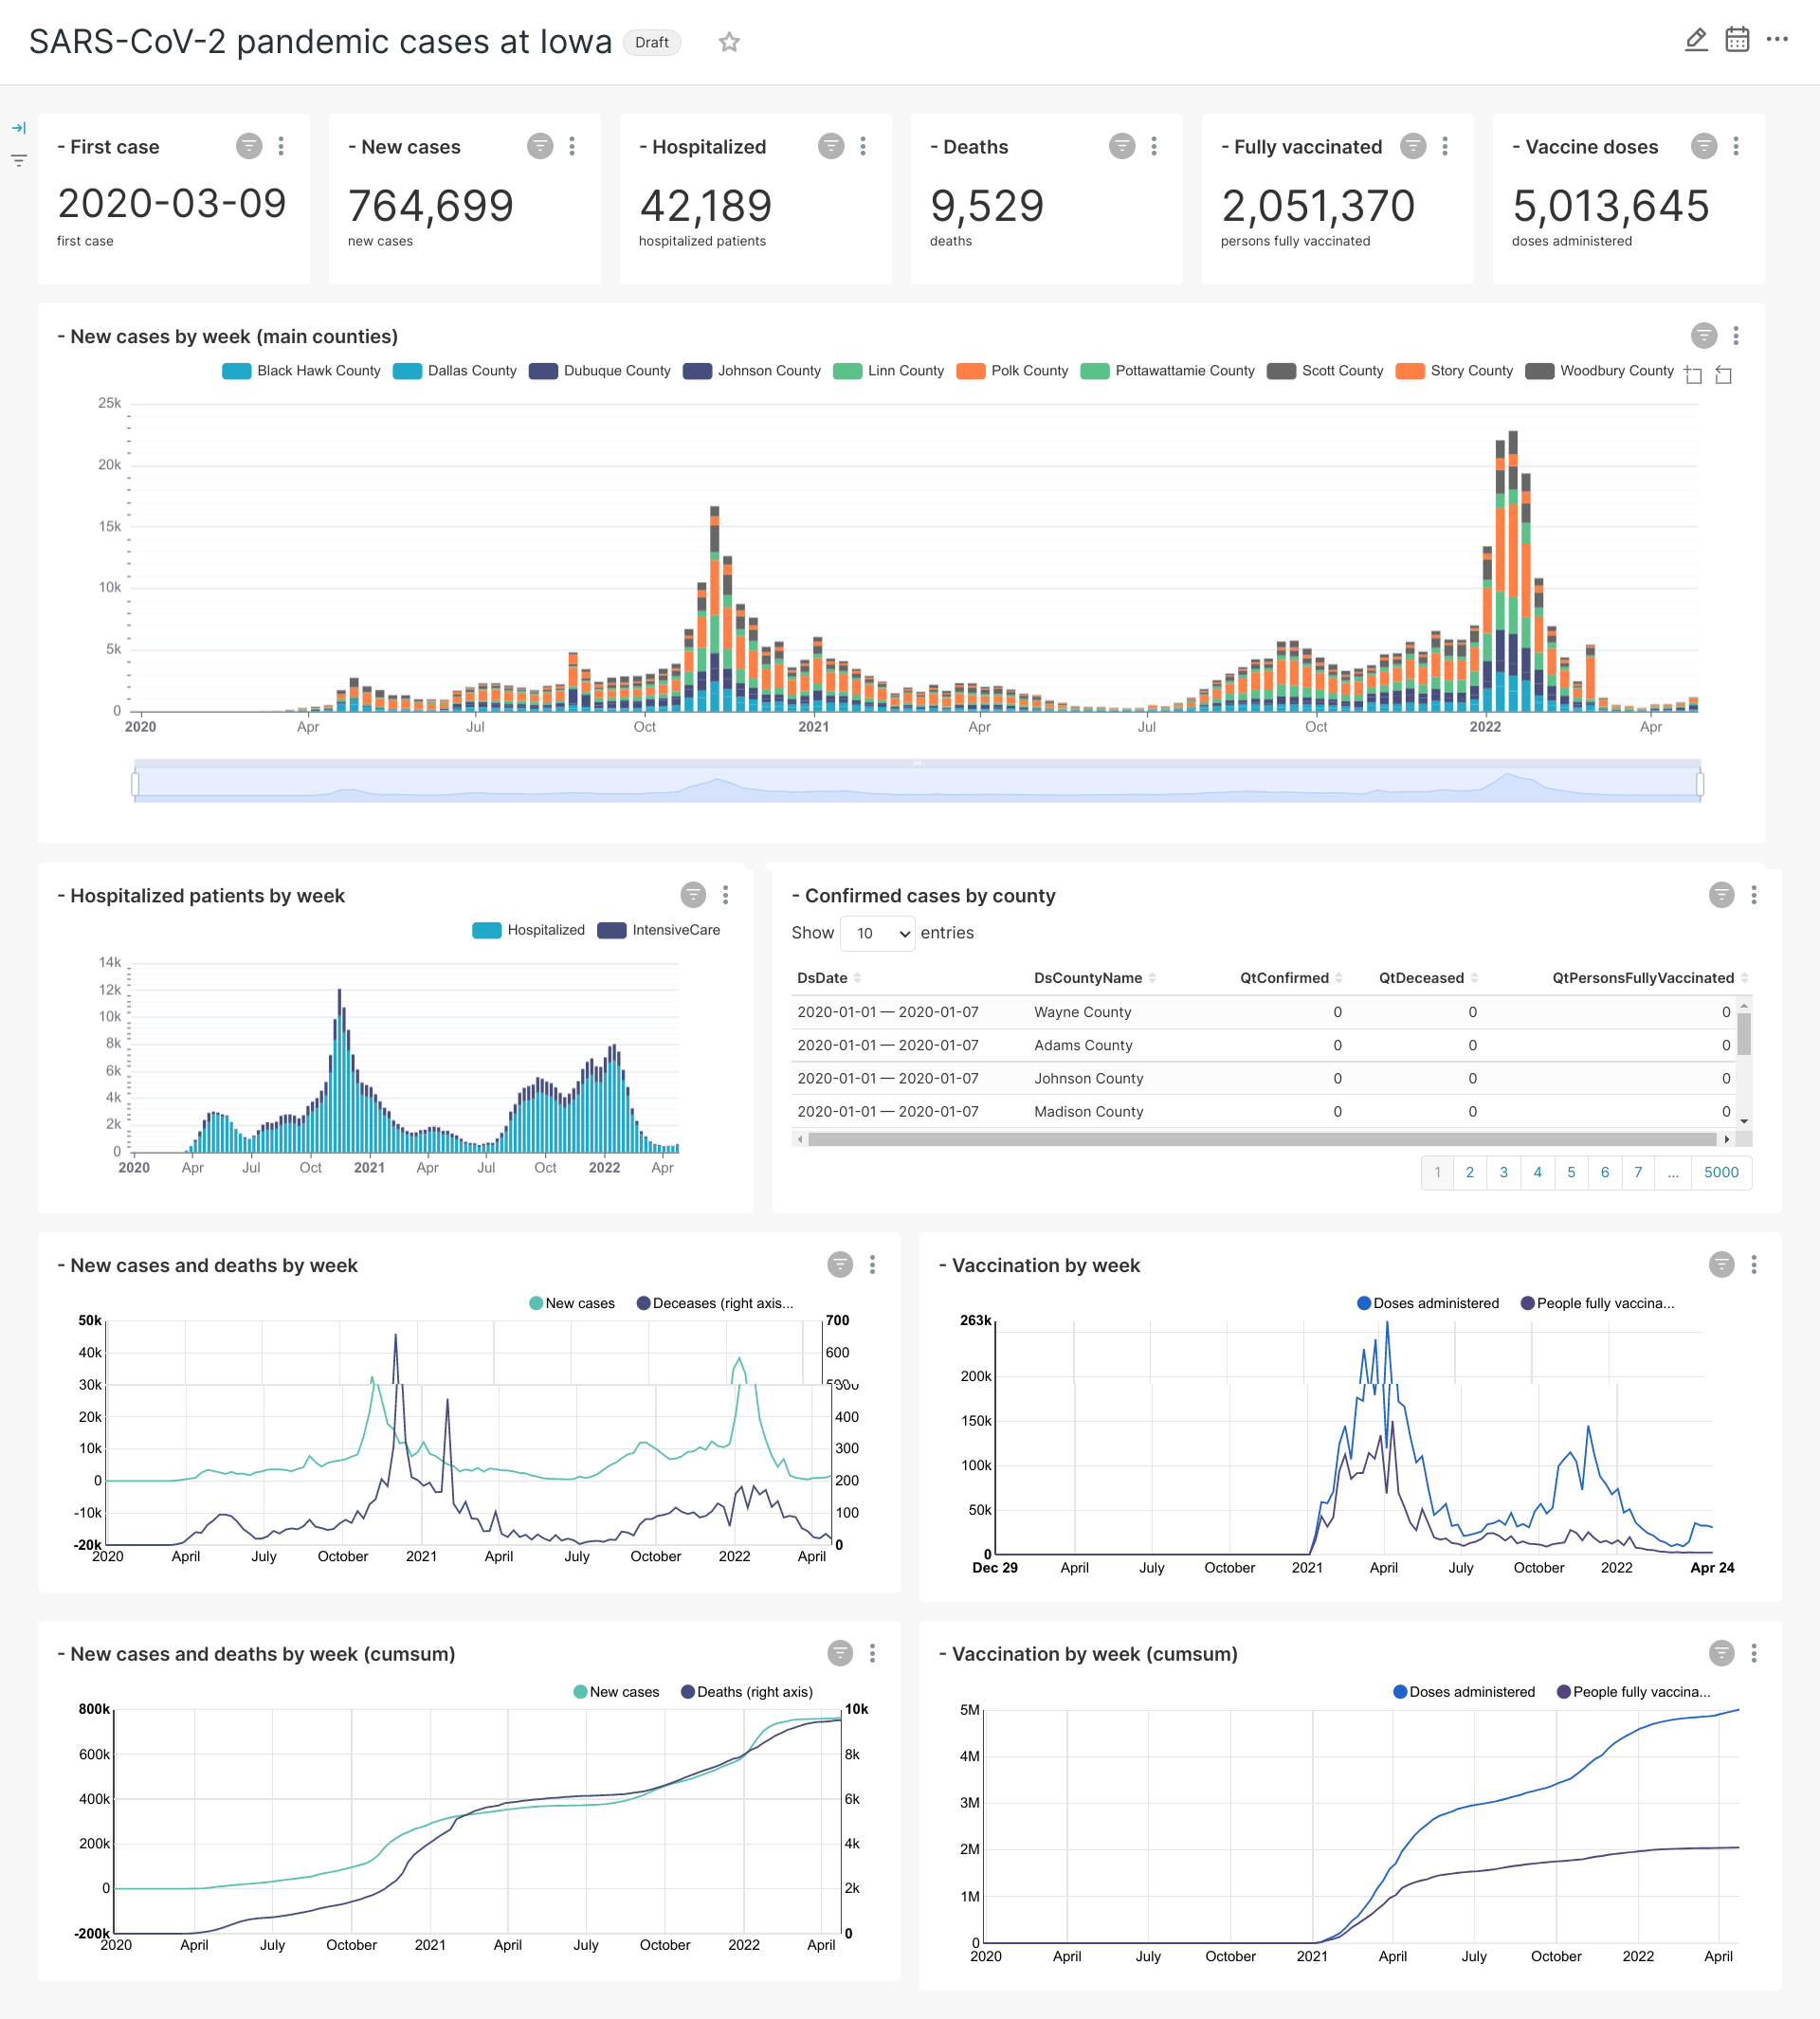Screen dimensions: 1820x2019
Task: Click the edit dashboard pencil icon
Action: click(1696, 41)
